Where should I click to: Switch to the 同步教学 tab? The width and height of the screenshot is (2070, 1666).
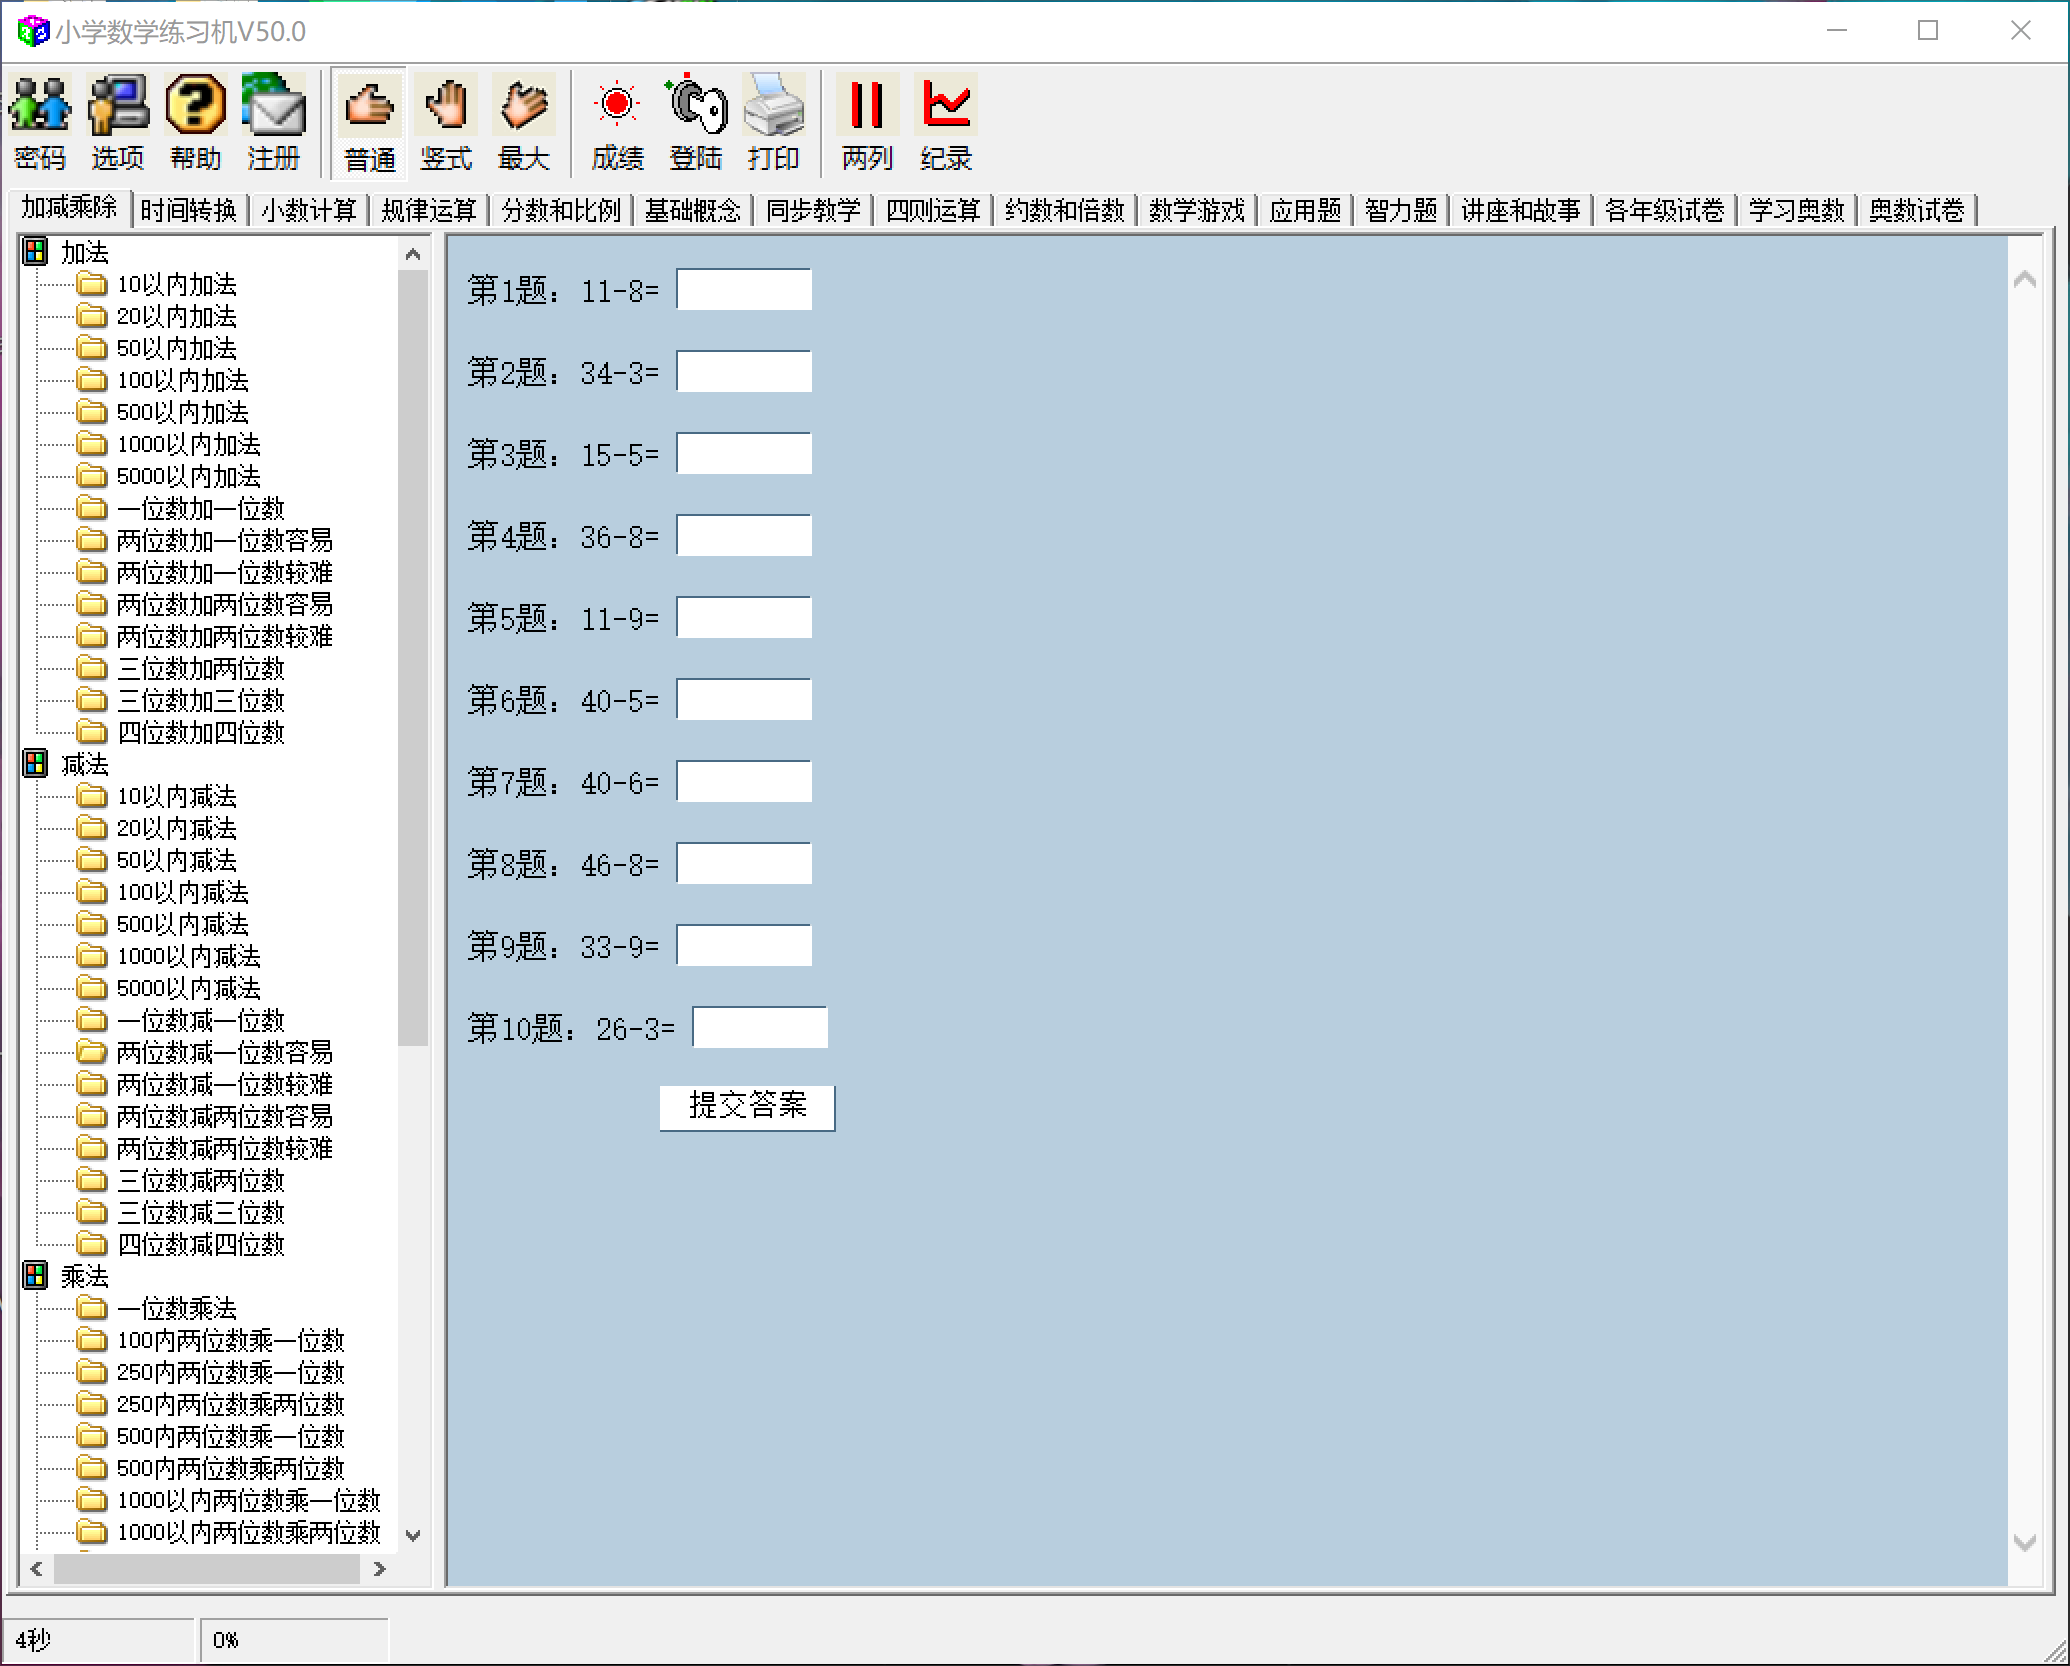click(x=813, y=210)
